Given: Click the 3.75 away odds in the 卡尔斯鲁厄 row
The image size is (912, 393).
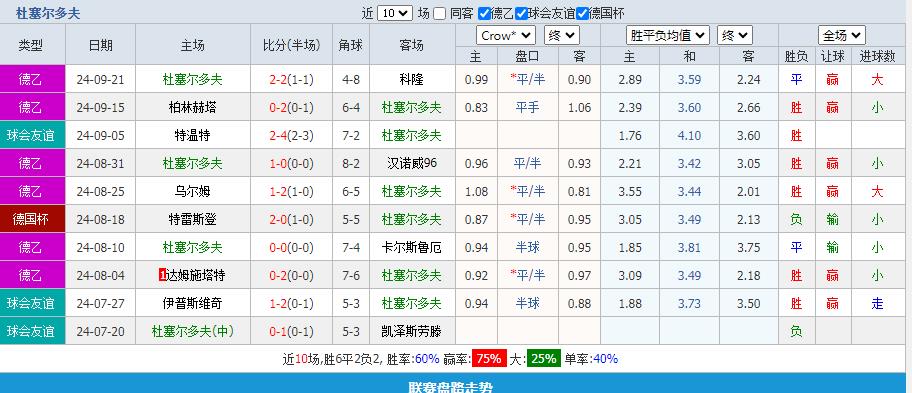Looking at the screenshot, I should tap(749, 247).
